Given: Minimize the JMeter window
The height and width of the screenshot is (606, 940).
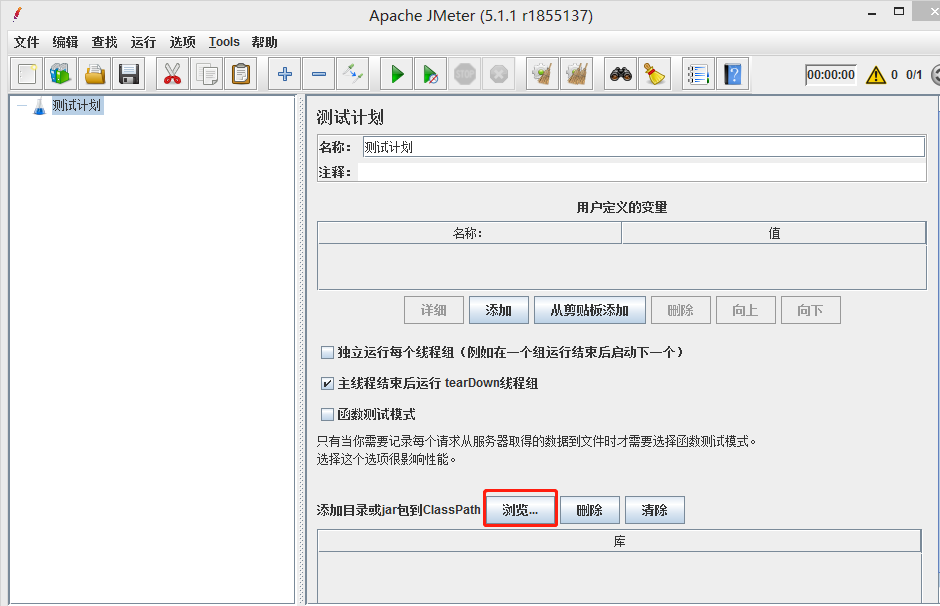Looking at the screenshot, I should click(872, 13).
